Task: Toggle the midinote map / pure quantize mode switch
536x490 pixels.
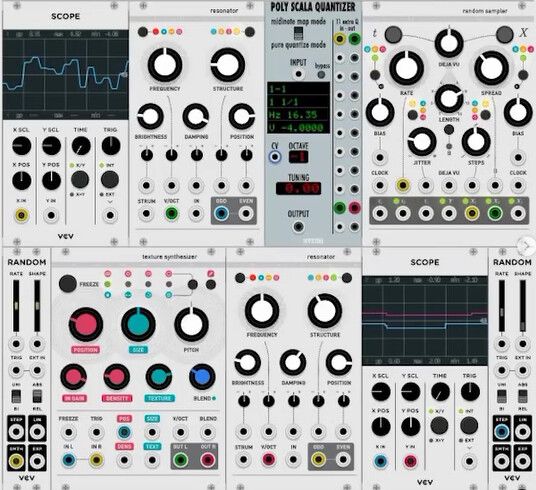Action: [298, 34]
